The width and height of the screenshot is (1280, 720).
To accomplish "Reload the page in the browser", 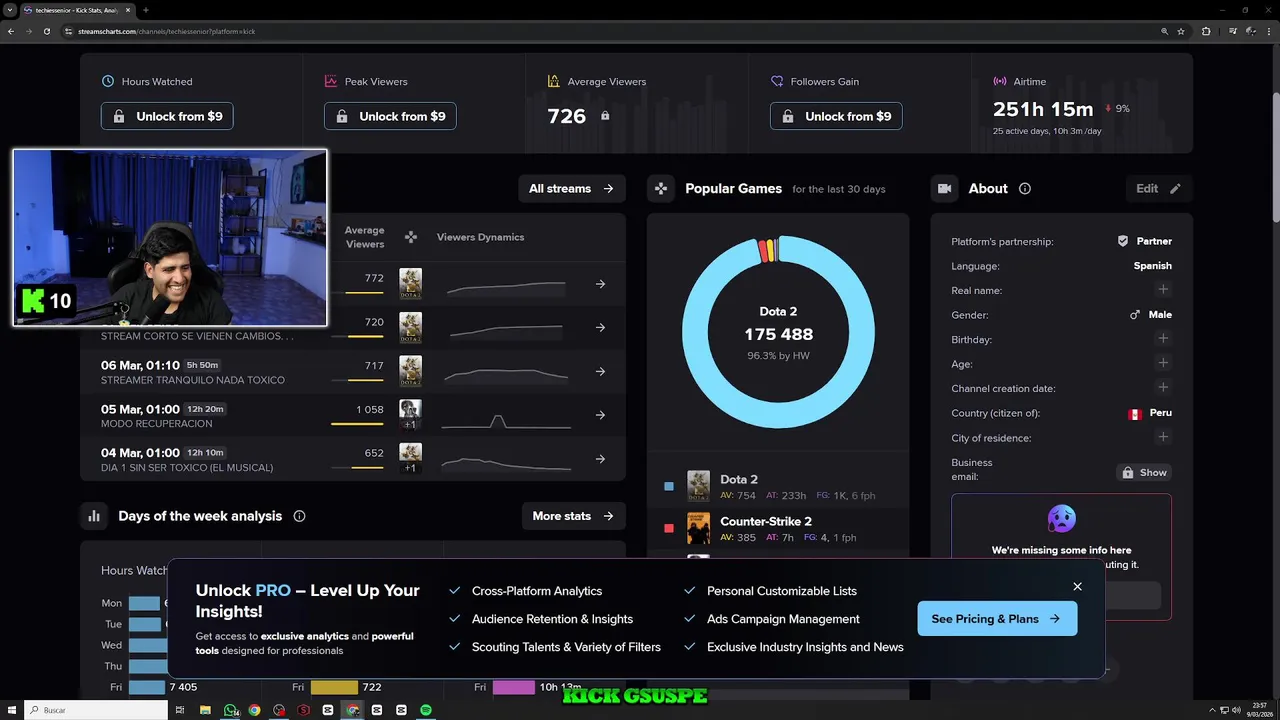I will click(x=46, y=31).
